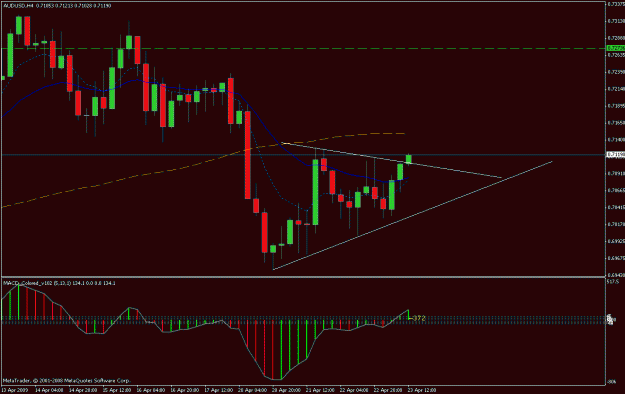
Task: Click the MetaTrader MetaQuotes copyright text
Action: [67, 381]
